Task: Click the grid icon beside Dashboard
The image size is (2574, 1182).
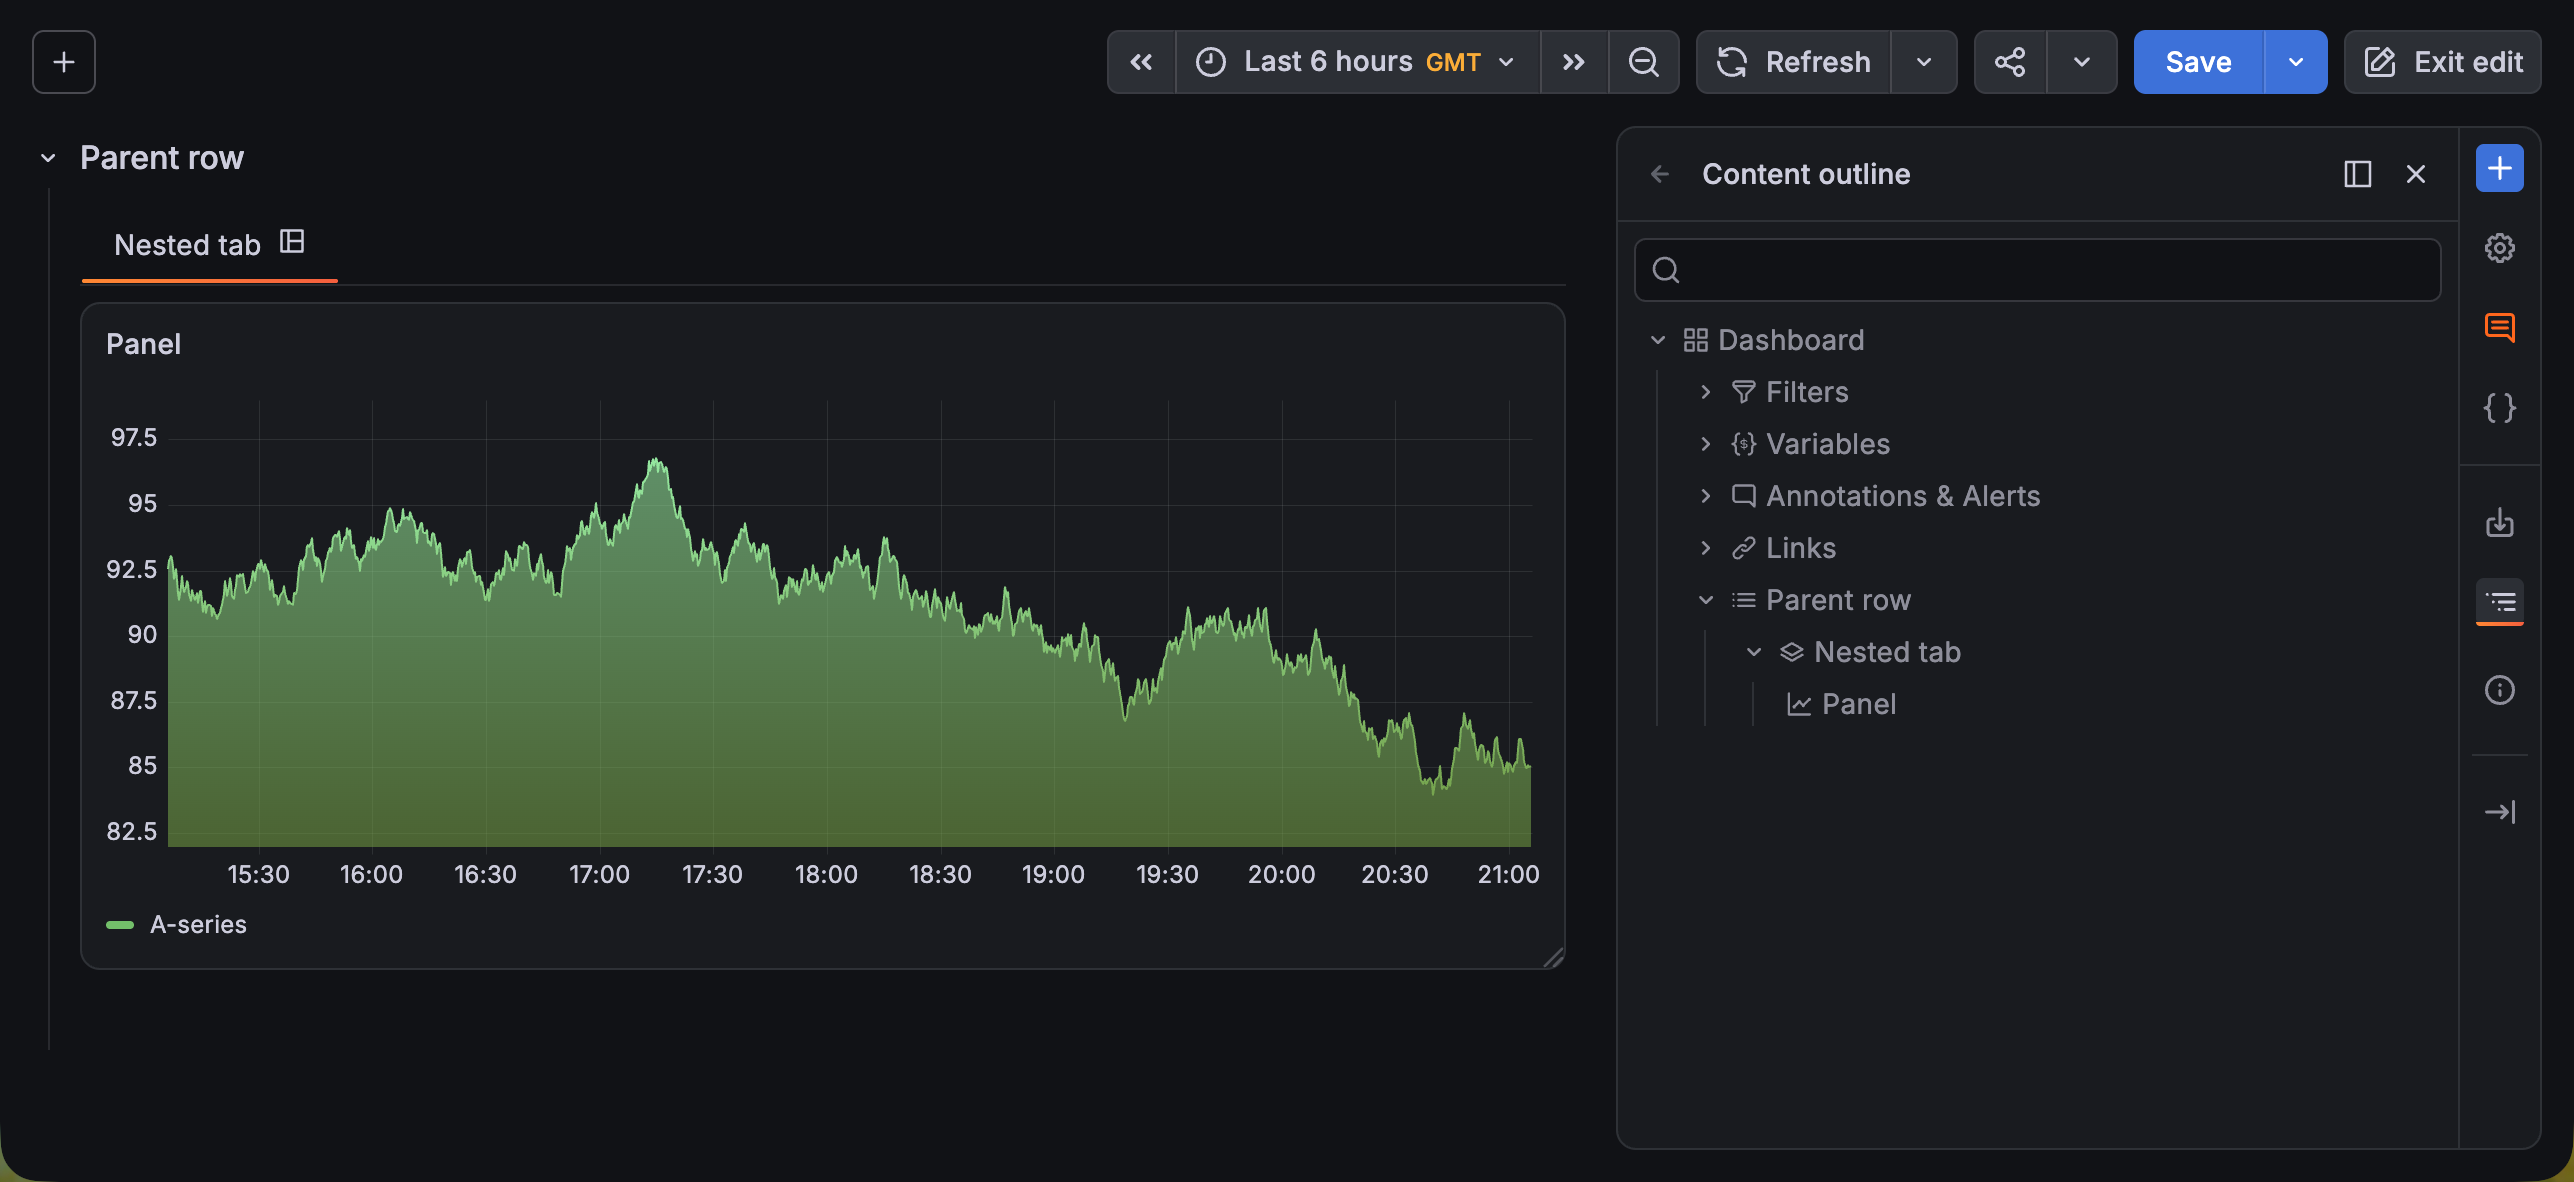Action: [x=1695, y=340]
